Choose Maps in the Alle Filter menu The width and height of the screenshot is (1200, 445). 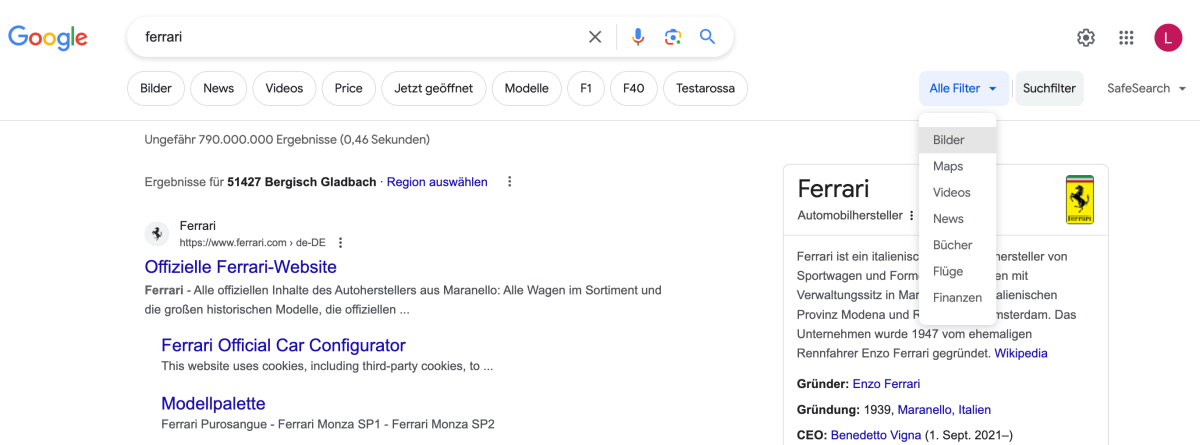point(958,166)
